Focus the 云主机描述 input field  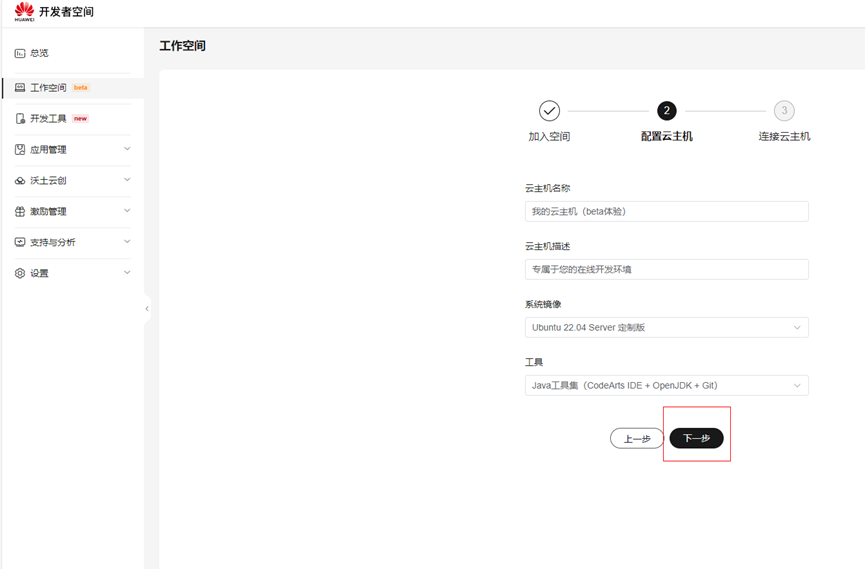(x=666, y=269)
